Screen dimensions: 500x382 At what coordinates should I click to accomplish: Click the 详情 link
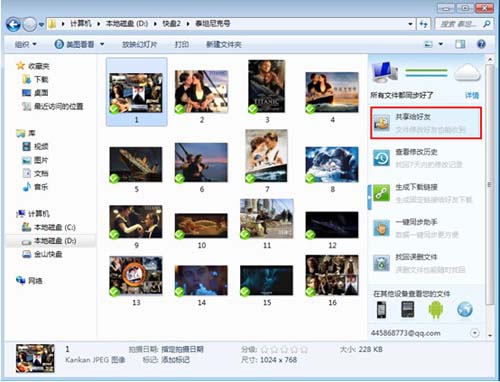[x=472, y=96]
